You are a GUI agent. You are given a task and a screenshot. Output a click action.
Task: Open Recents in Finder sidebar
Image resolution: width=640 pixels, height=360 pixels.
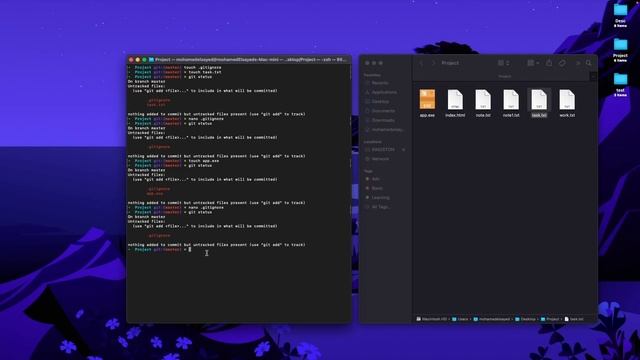point(380,83)
